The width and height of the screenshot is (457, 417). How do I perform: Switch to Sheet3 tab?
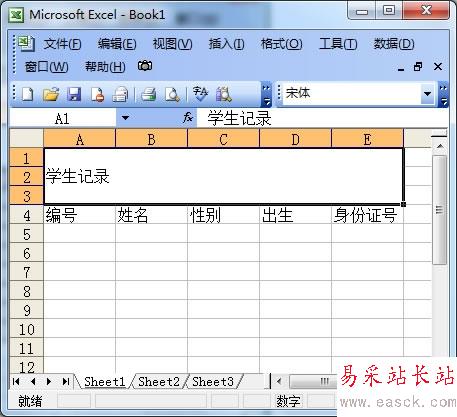(x=213, y=381)
